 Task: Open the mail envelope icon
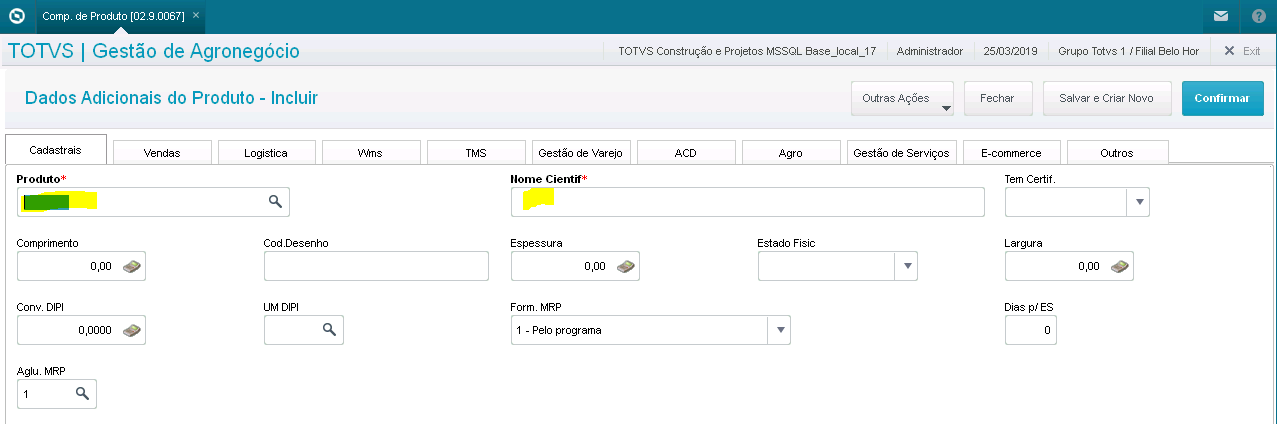[1221, 16]
